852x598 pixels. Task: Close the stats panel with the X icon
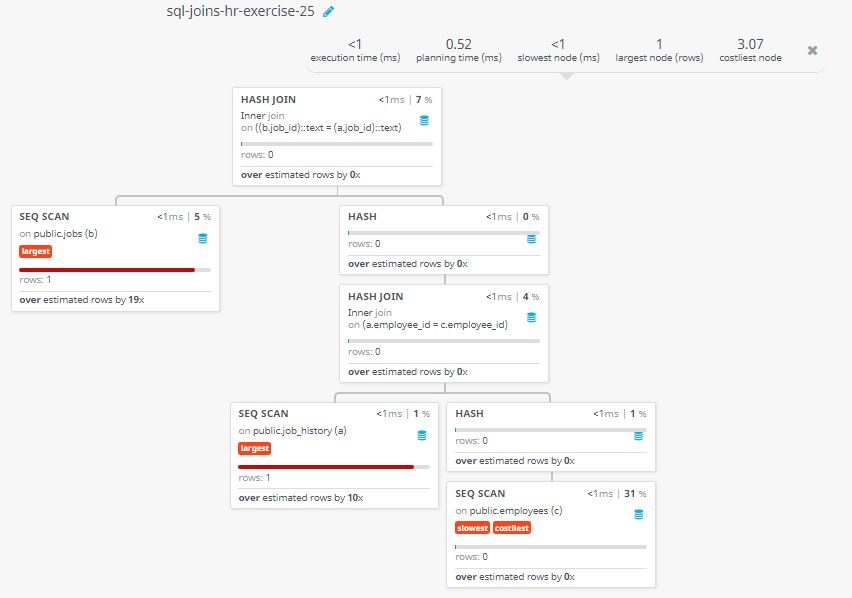pos(812,51)
